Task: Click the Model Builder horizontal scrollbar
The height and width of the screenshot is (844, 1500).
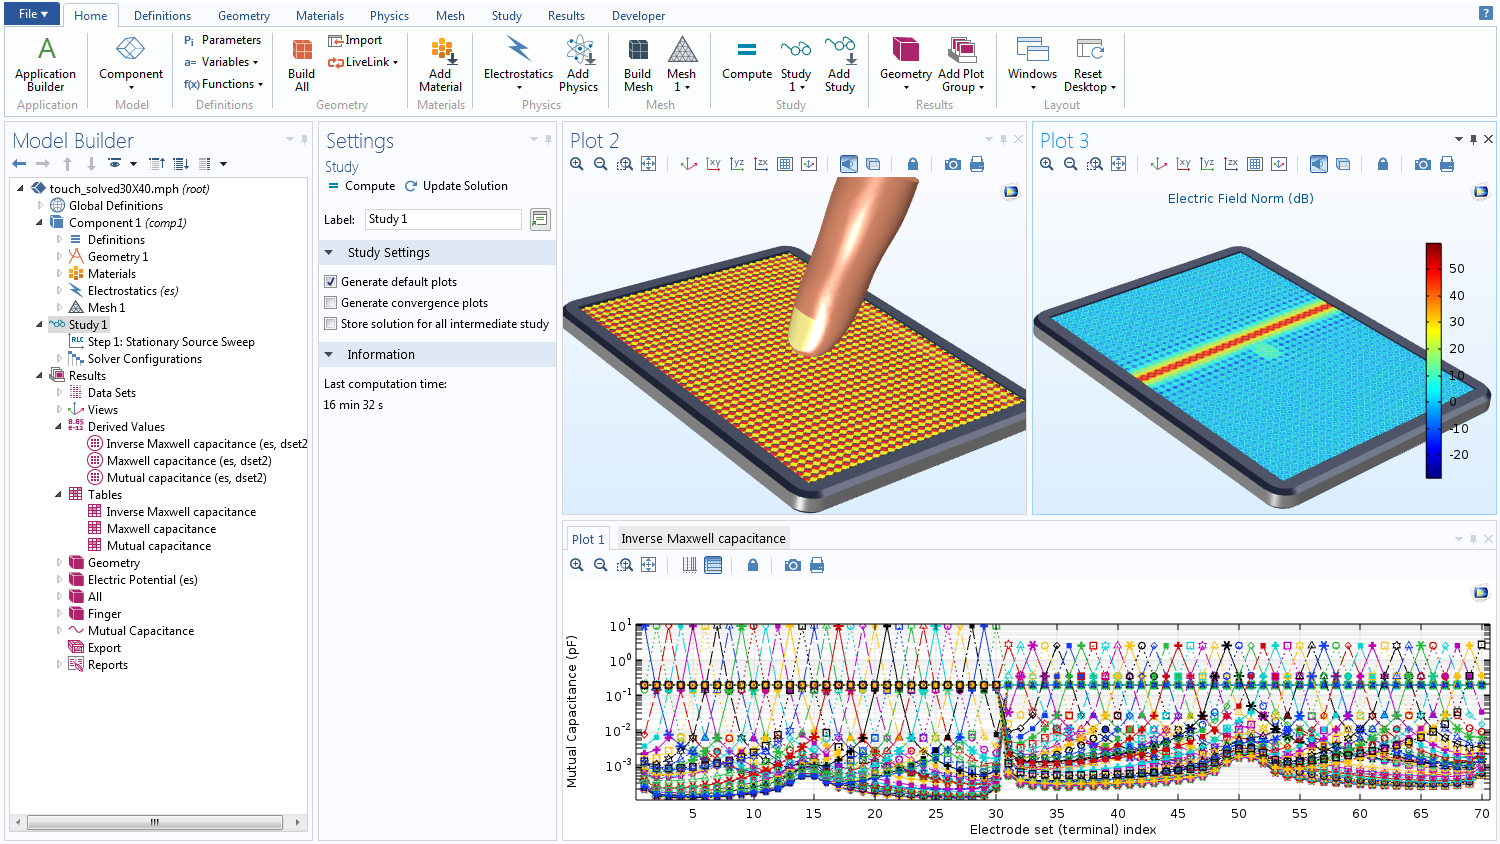Action: point(154,822)
